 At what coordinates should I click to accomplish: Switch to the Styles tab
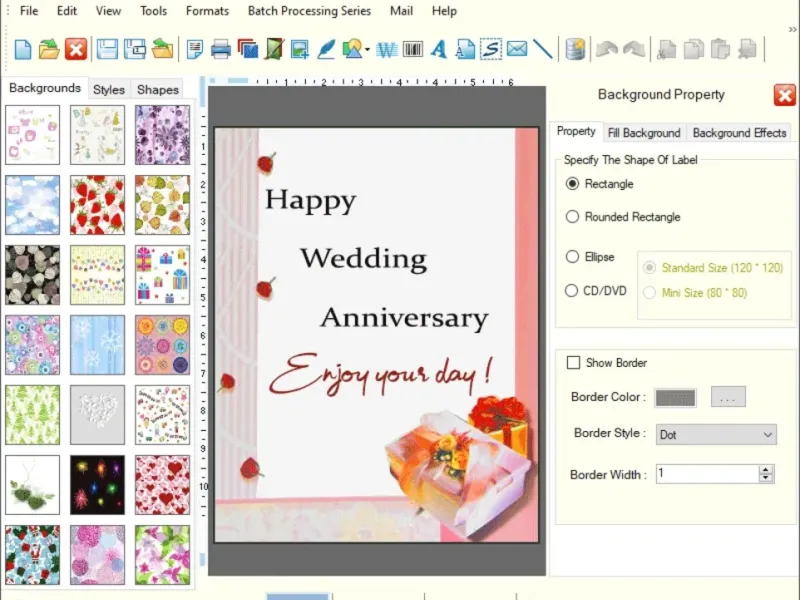click(109, 90)
